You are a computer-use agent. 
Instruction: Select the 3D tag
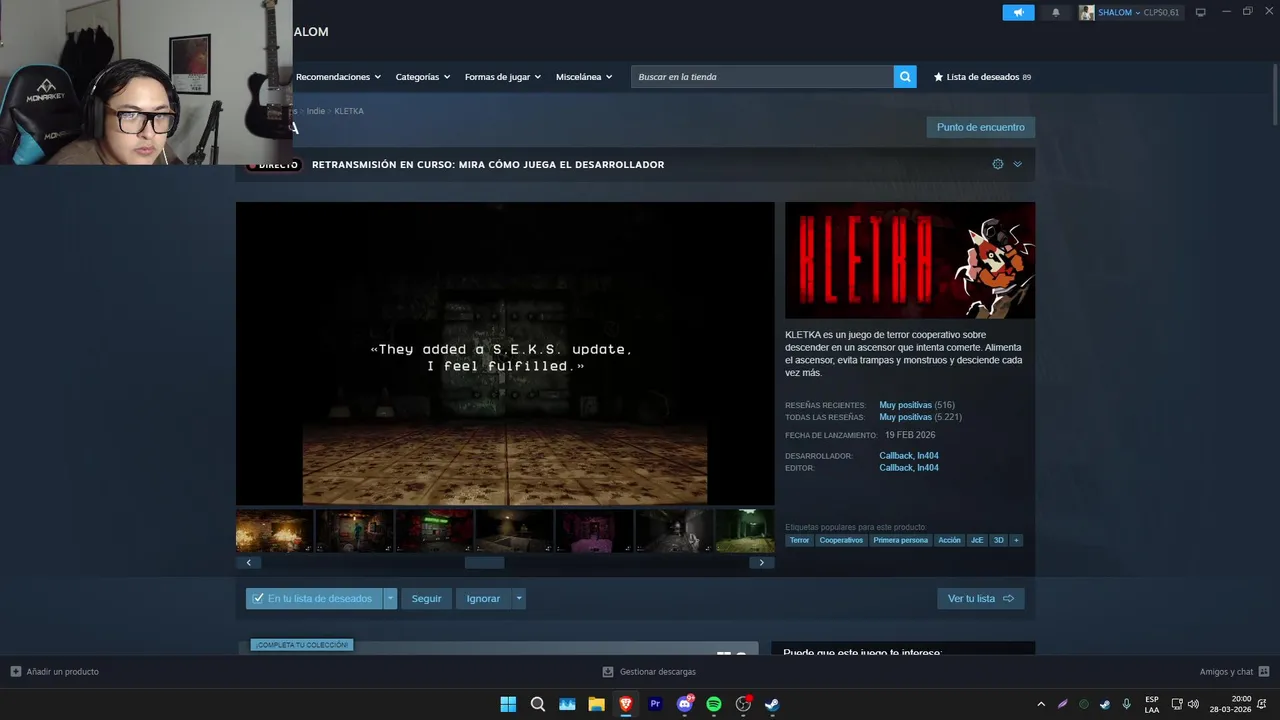click(998, 540)
